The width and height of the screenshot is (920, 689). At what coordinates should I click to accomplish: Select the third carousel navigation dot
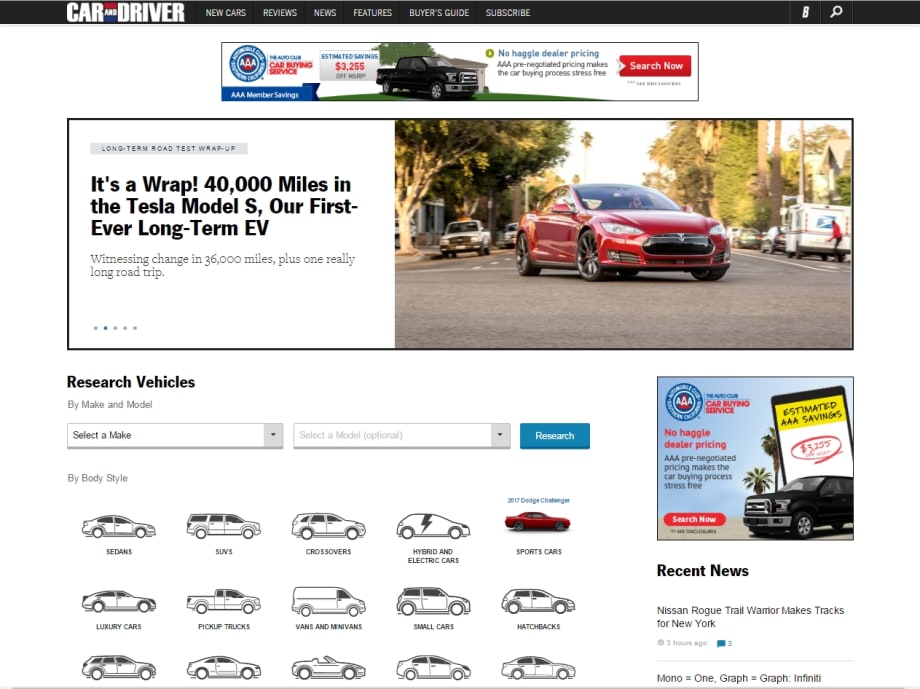115,327
